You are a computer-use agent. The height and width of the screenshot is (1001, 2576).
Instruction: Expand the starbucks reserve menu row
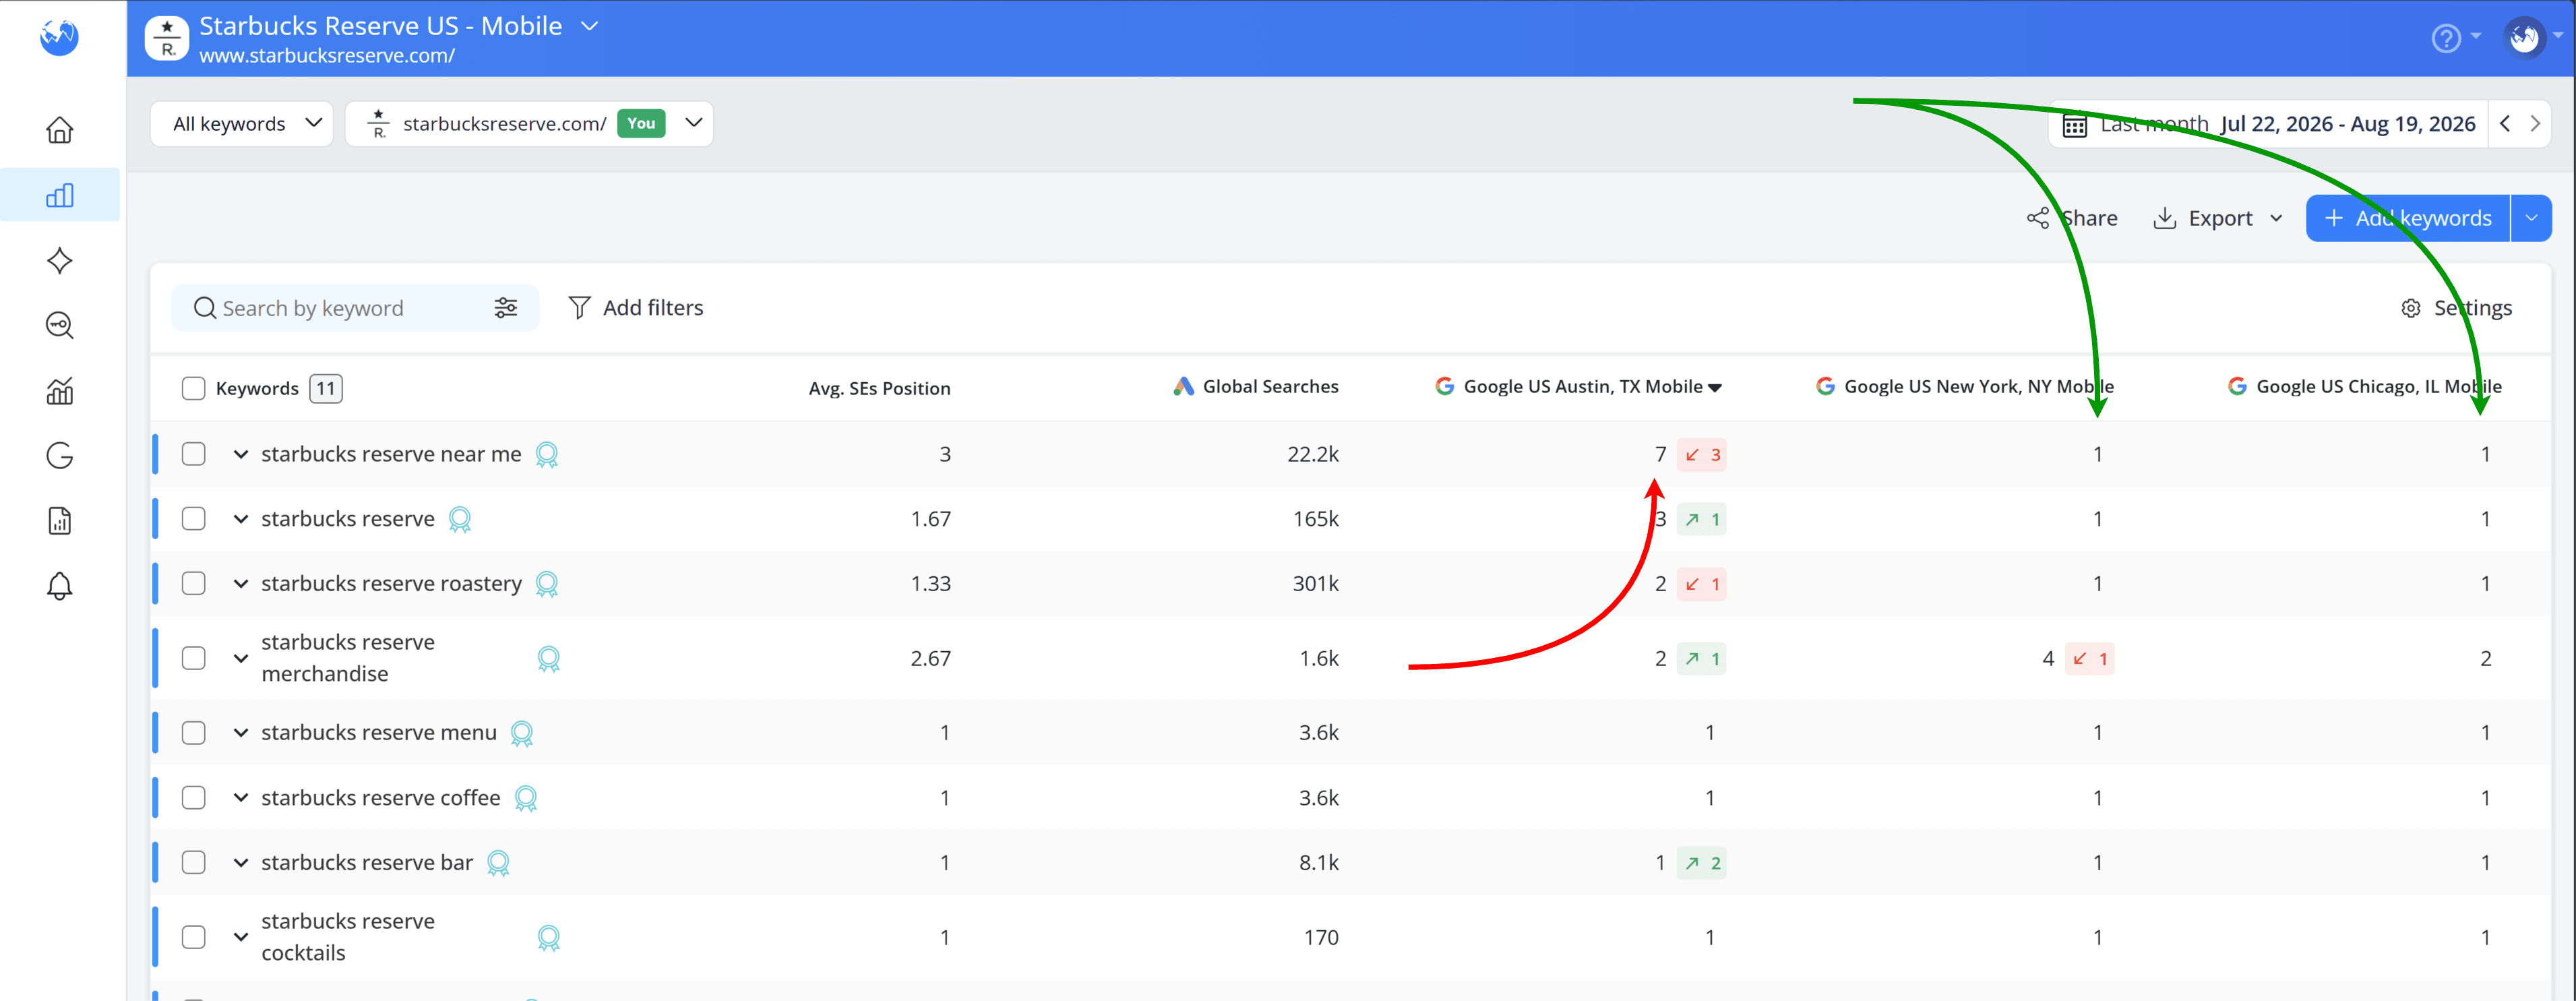coord(241,733)
